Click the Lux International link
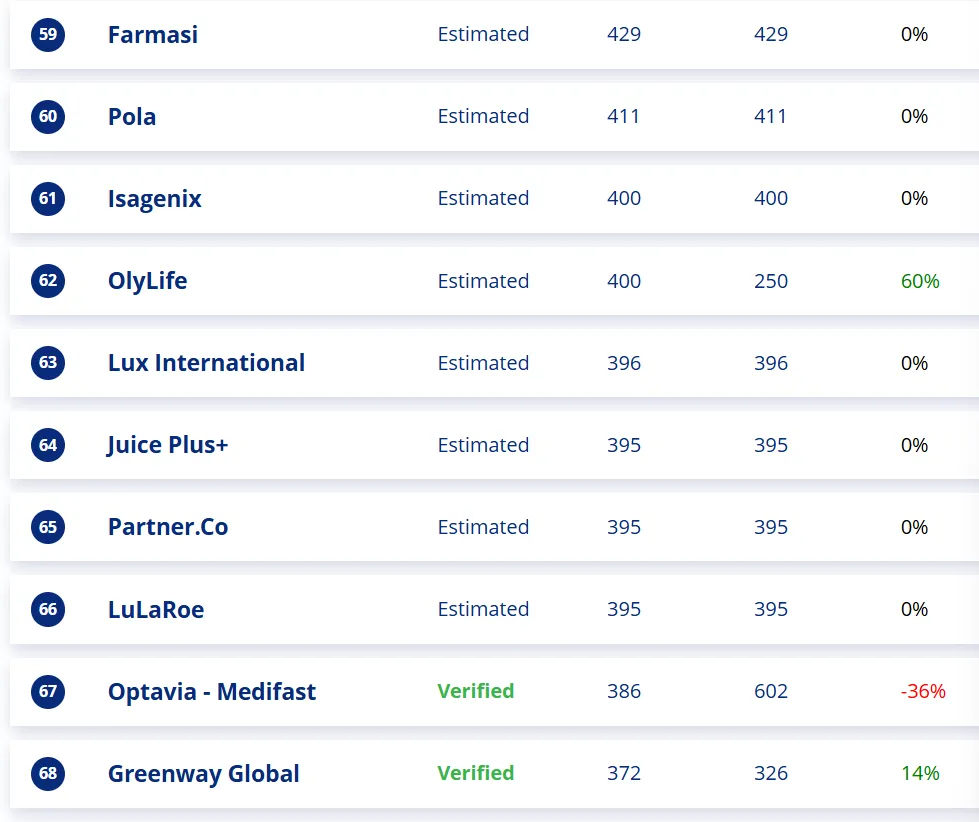 [x=207, y=363]
